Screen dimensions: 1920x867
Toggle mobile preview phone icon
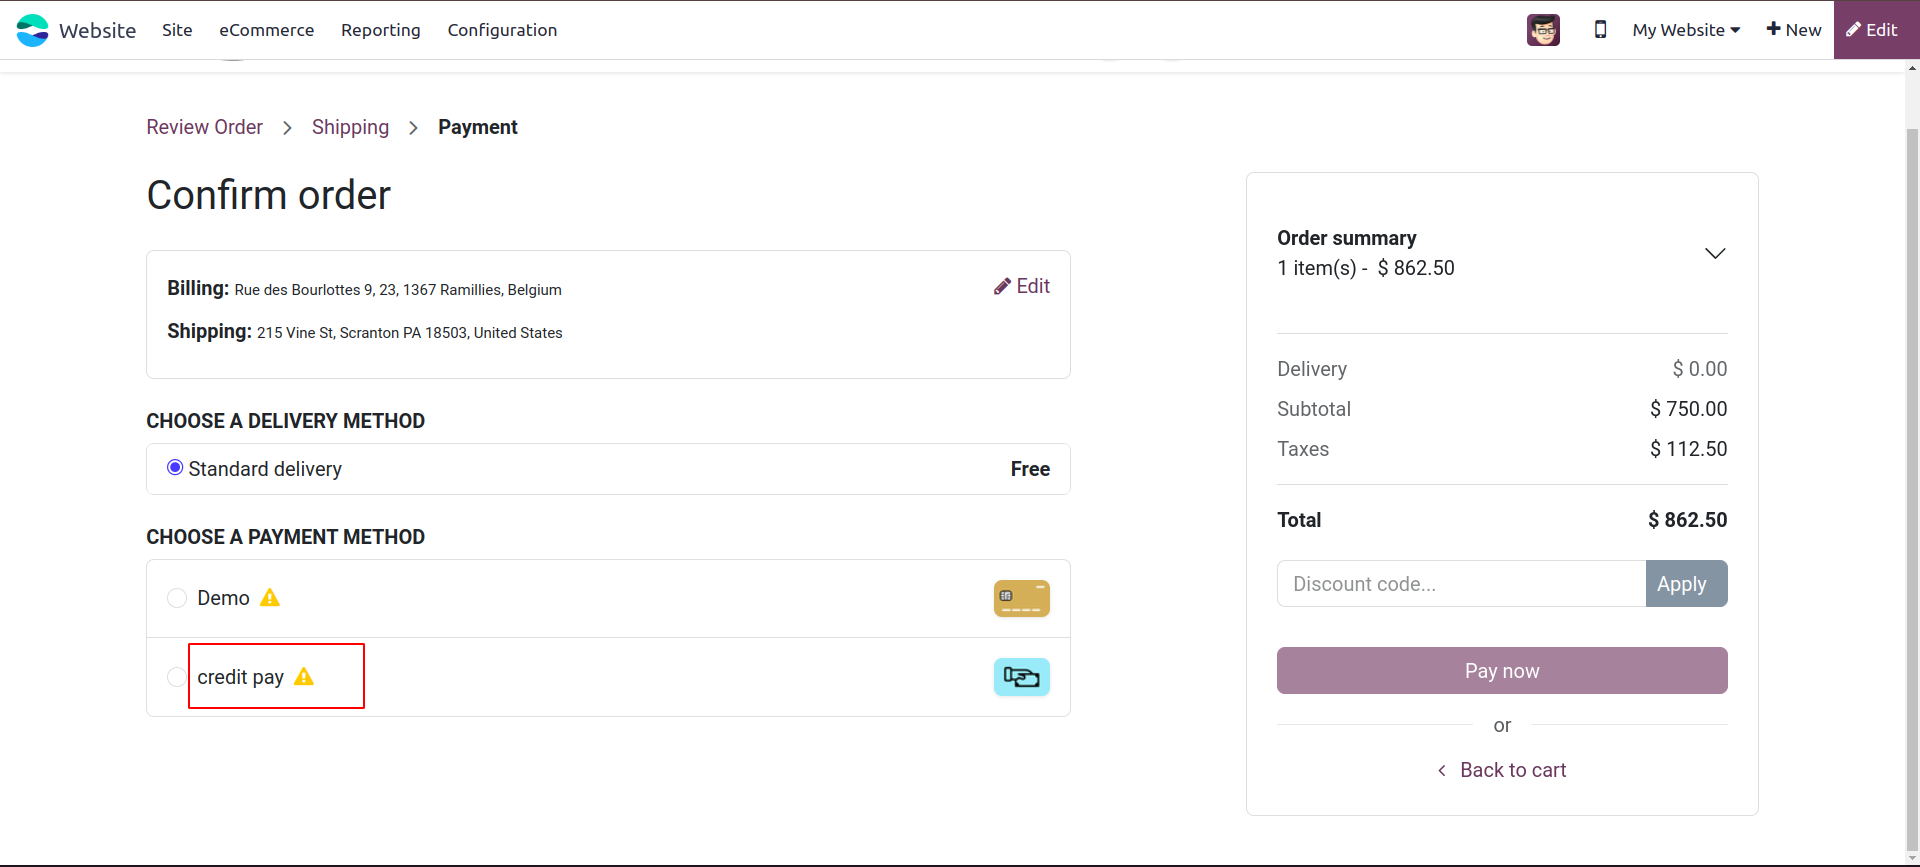click(x=1600, y=30)
